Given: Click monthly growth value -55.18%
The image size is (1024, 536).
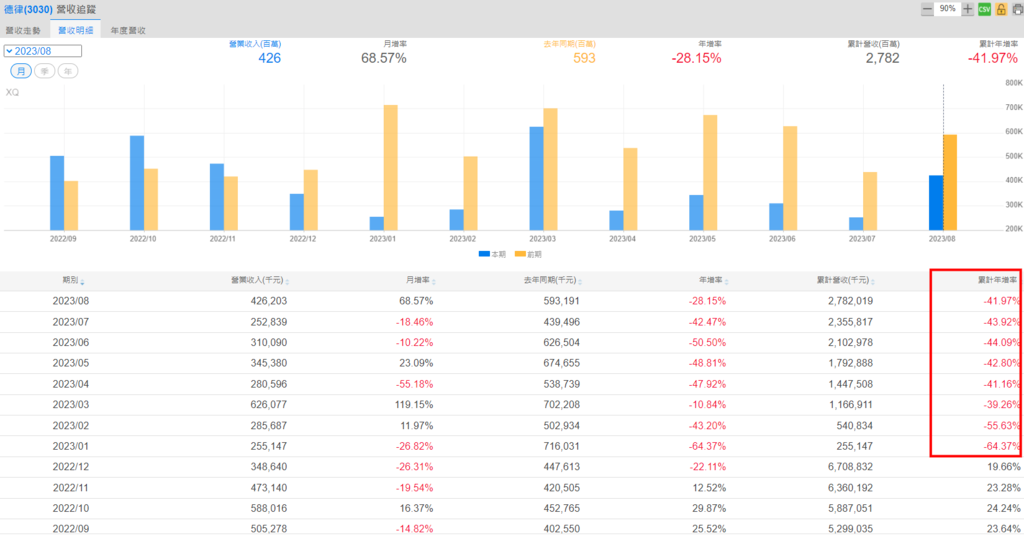Looking at the screenshot, I should point(414,384).
